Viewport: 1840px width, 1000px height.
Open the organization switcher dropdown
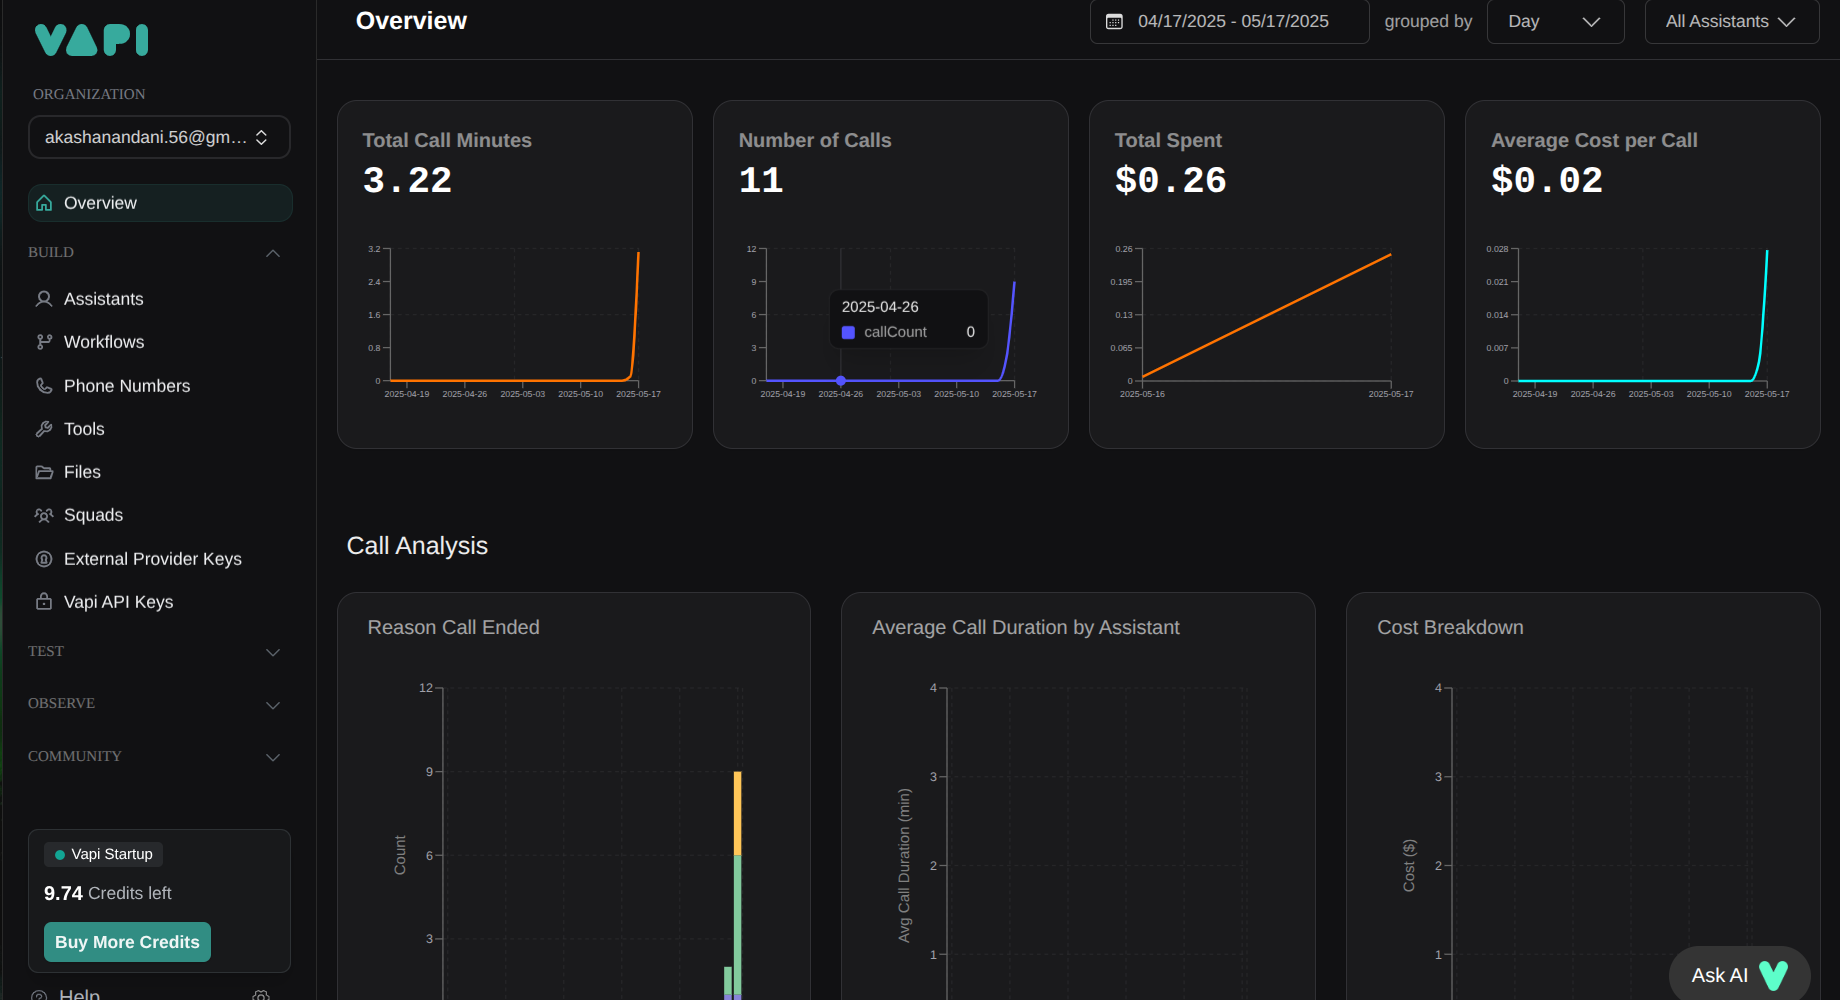point(159,137)
